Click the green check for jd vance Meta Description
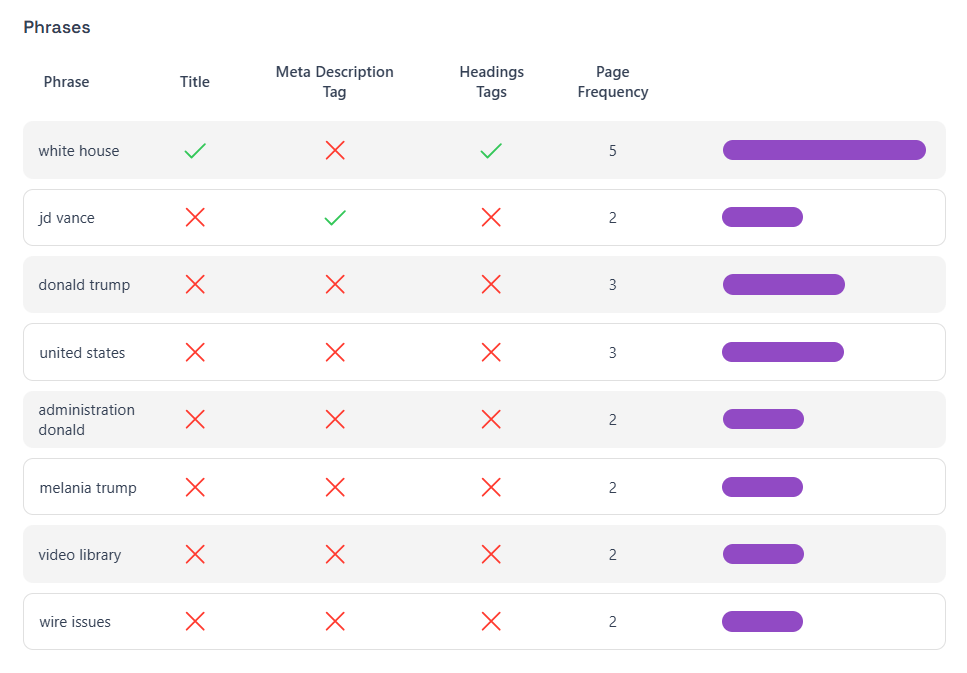The height and width of the screenshot is (673, 967). (x=335, y=218)
